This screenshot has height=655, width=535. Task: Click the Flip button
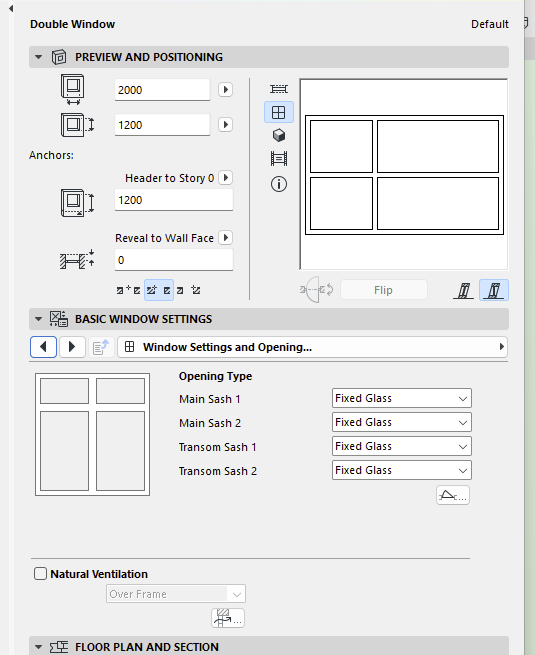click(x=383, y=290)
